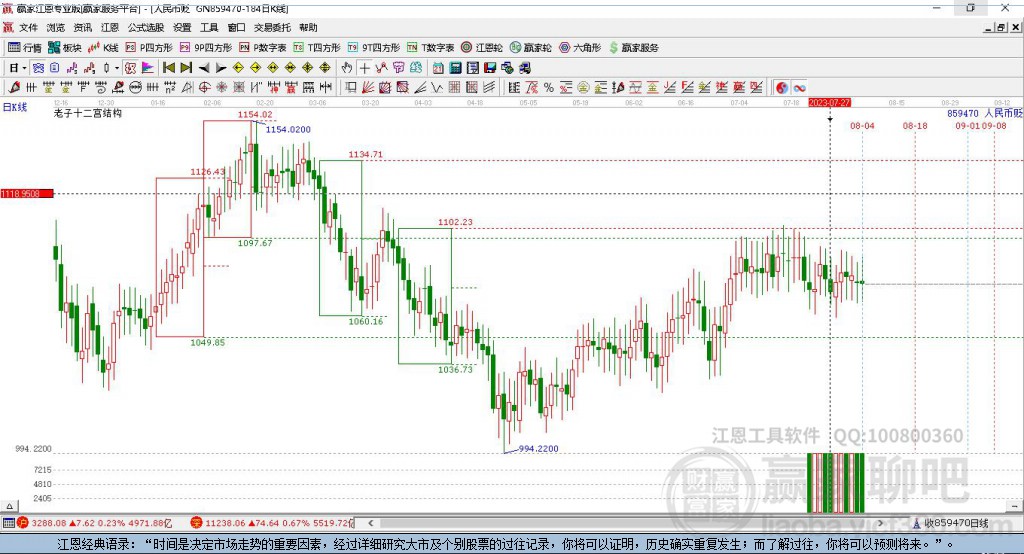Jump to last bar with skip-to-end icon

click(186, 68)
